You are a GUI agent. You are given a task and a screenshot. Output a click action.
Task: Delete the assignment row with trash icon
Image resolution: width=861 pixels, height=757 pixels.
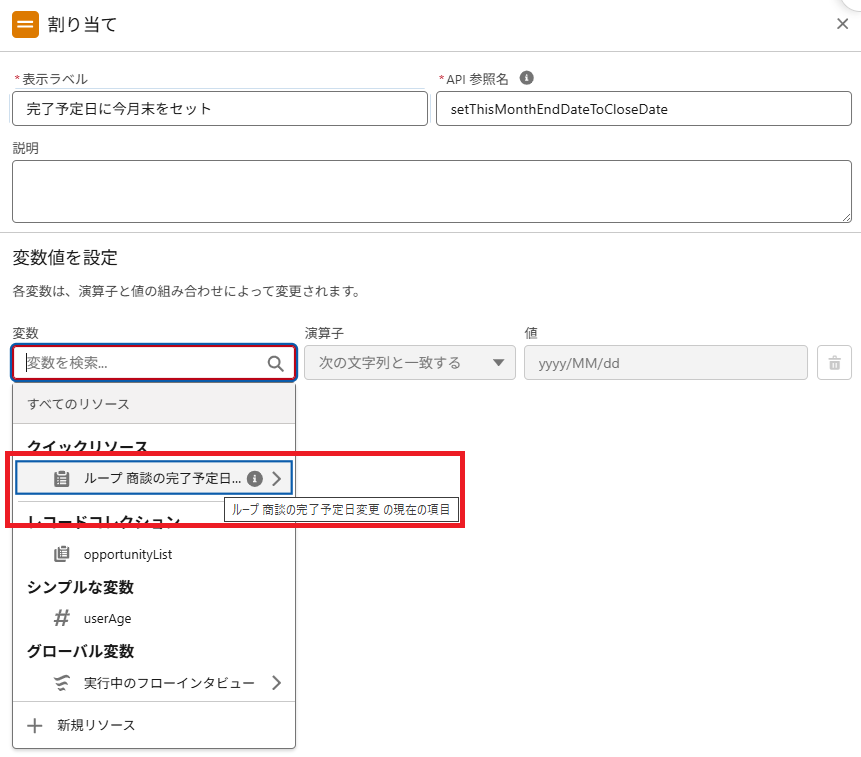point(834,362)
